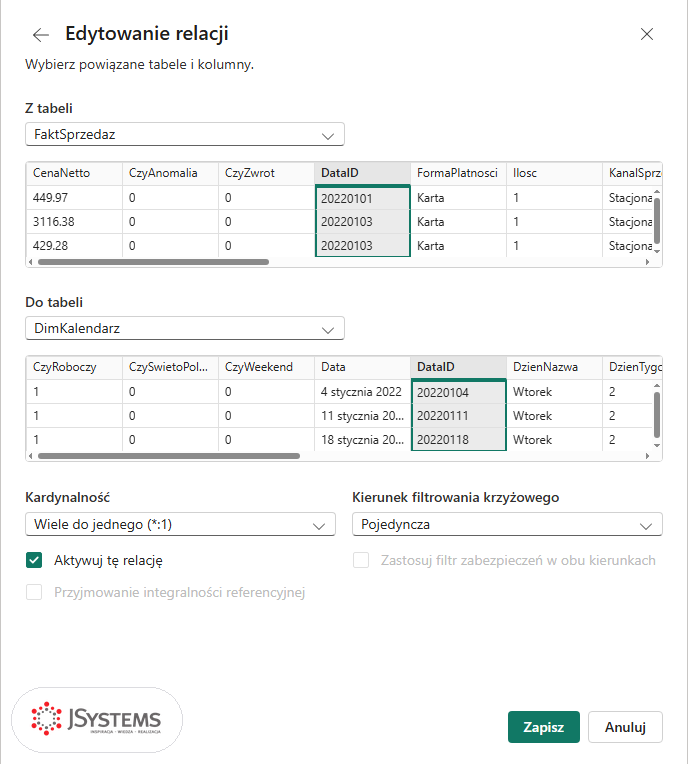Expand Kierunek filtrowania krzyżowego dropdown
The width and height of the screenshot is (688, 764).
[507, 524]
